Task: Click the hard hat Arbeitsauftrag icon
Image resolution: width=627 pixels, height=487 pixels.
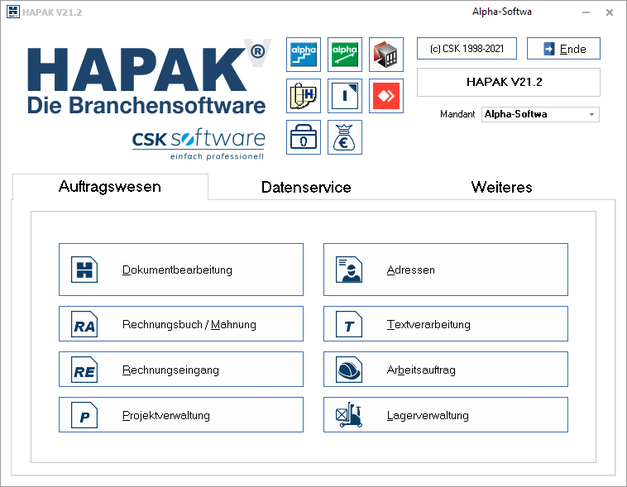Action: click(349, 369)
